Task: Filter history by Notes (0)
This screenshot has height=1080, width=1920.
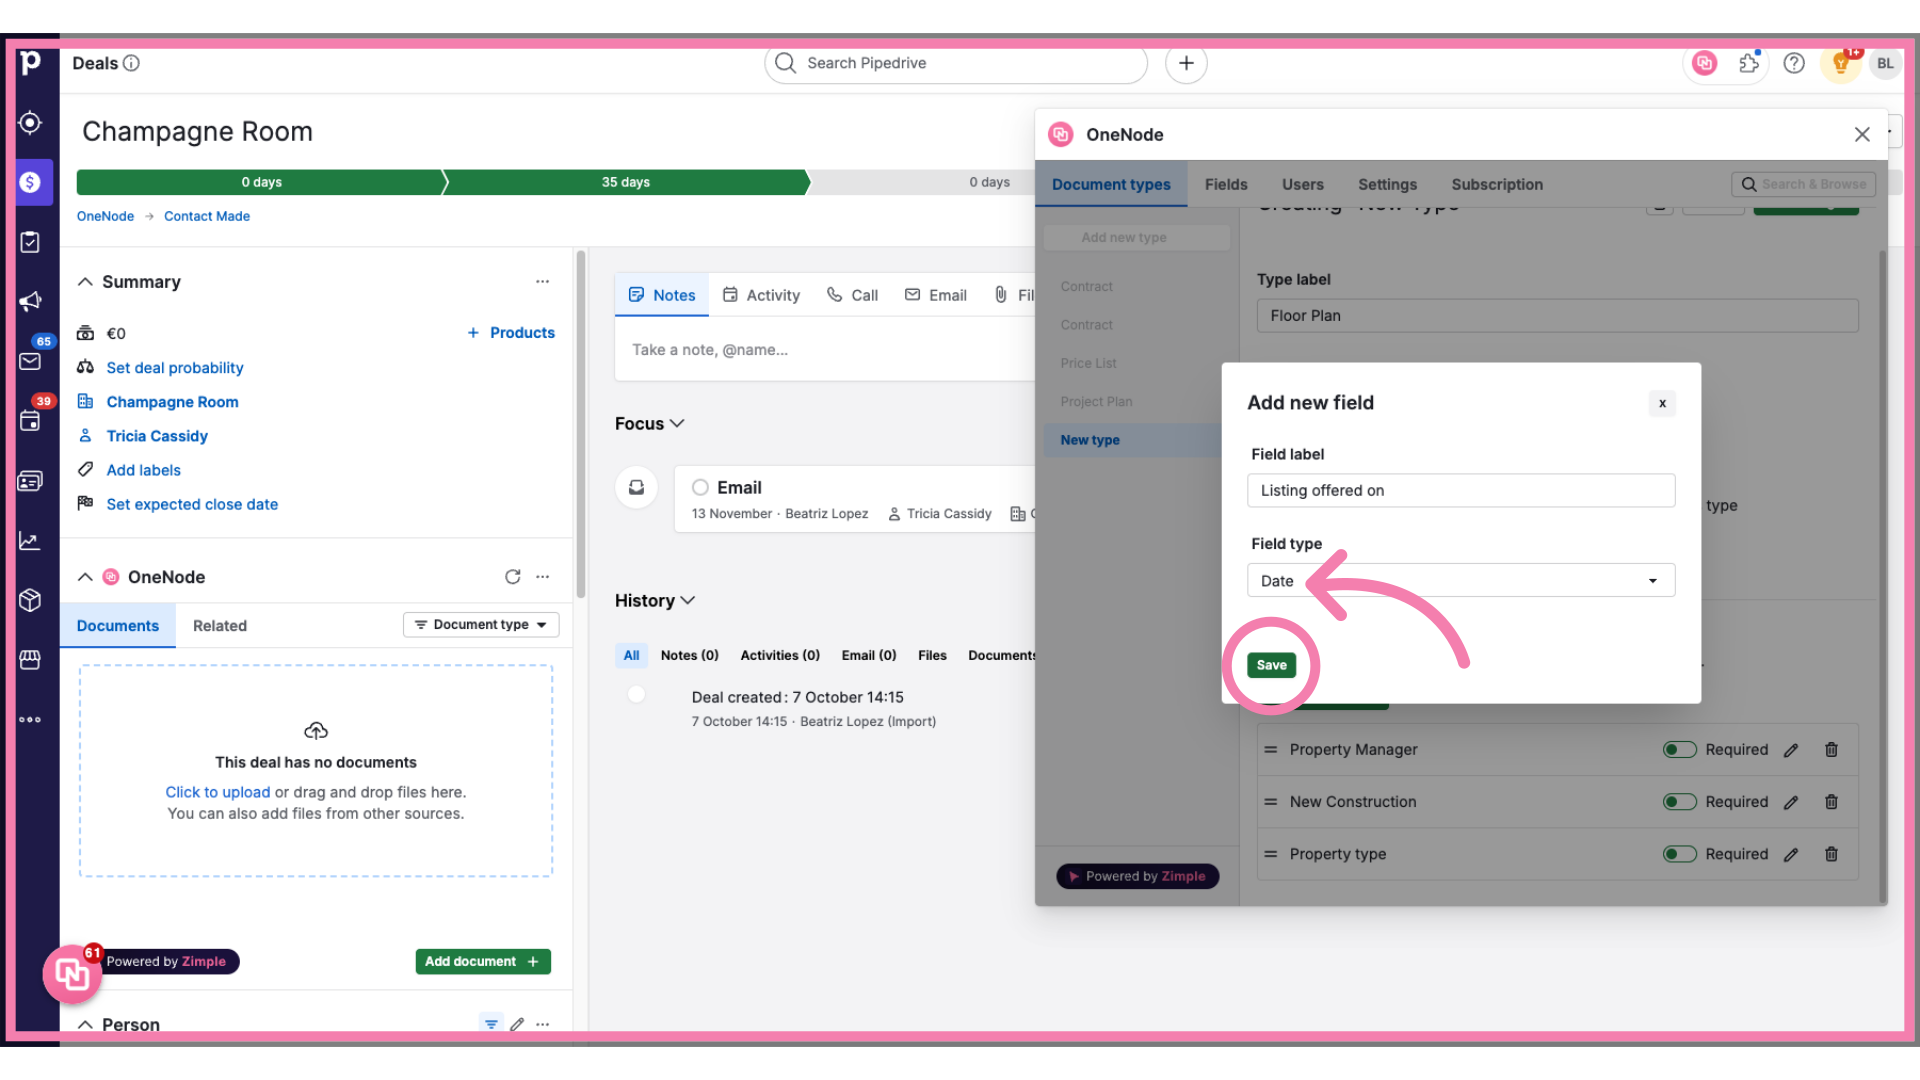Action: coord(689,655)
